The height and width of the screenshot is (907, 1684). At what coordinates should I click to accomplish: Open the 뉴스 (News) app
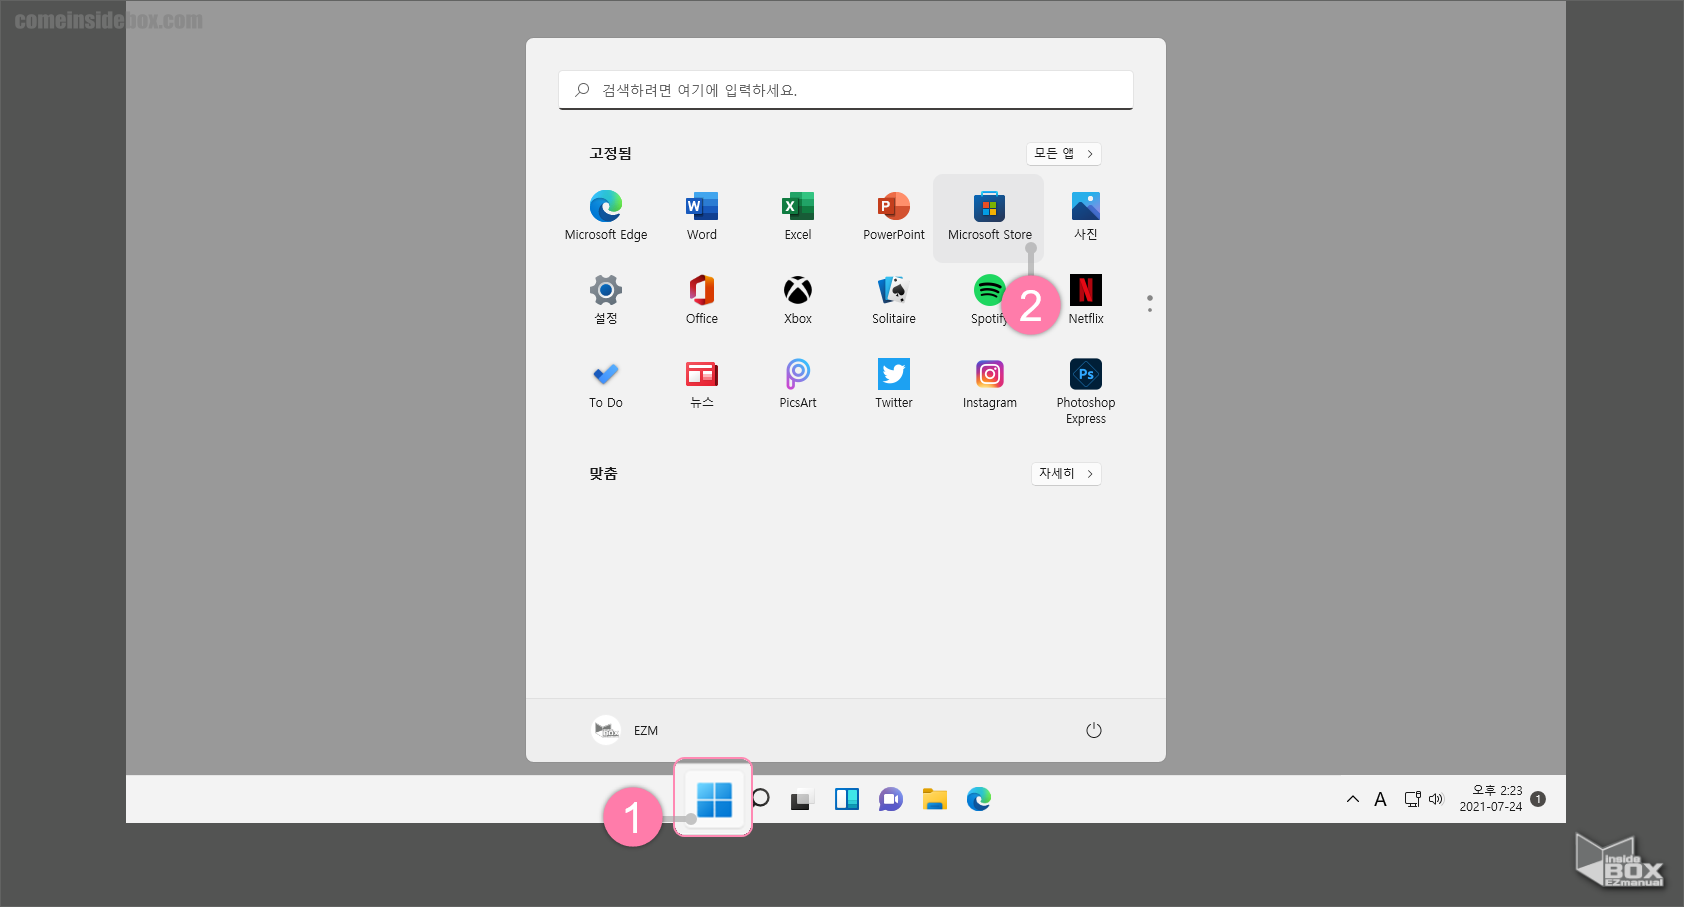click(x=702, y=384)
